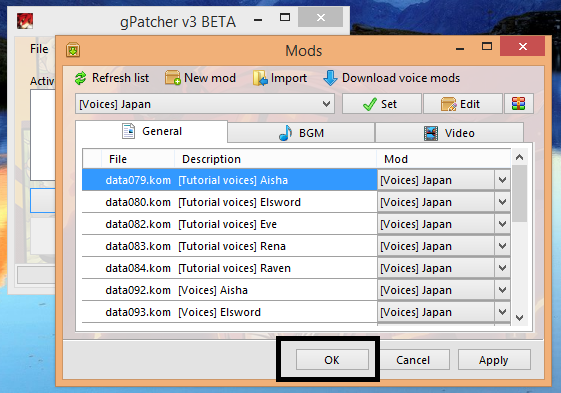Expand Mod dropdown for data083.kom row
This screenshot has height=393, width=561.
click(502, 246)
